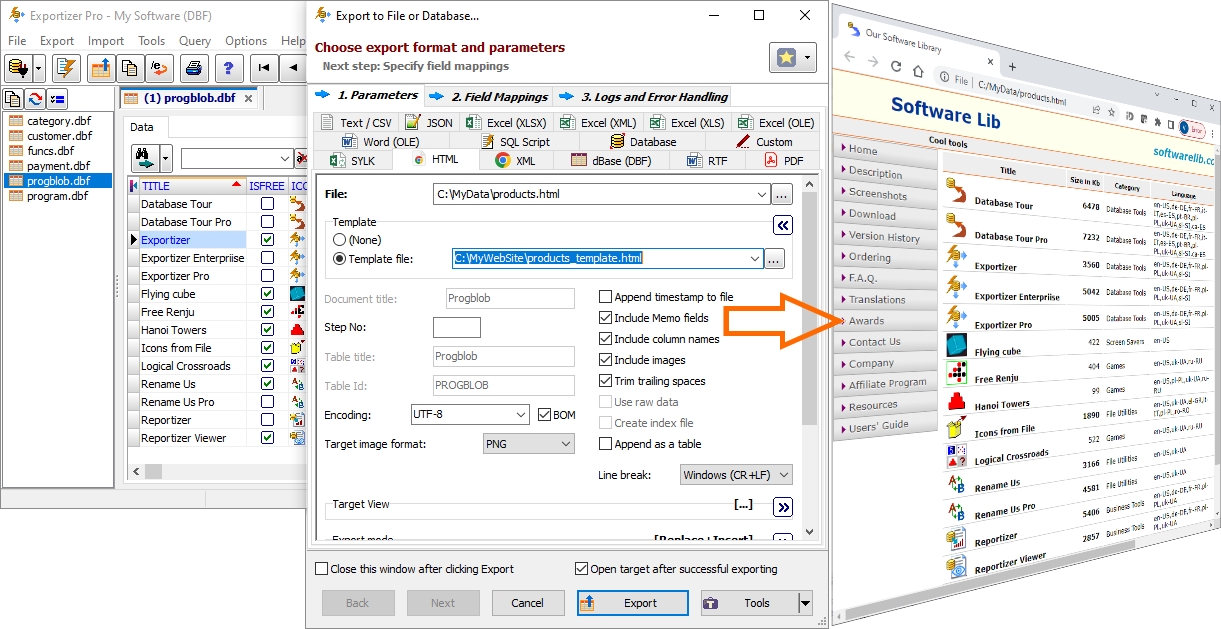
Task: Toggle Include Memo fields checkbox
Action: pyautogui.click(x=606, y=318)
